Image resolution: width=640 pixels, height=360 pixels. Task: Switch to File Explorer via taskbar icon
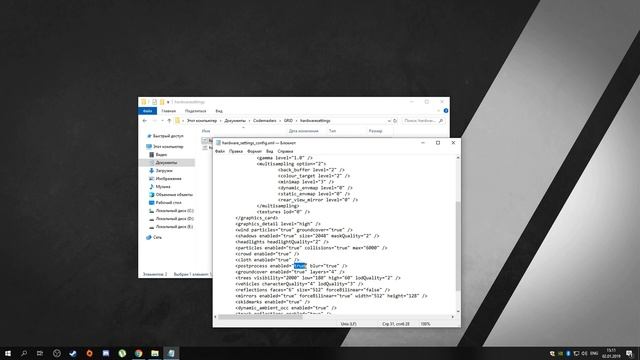coord(155,353)
